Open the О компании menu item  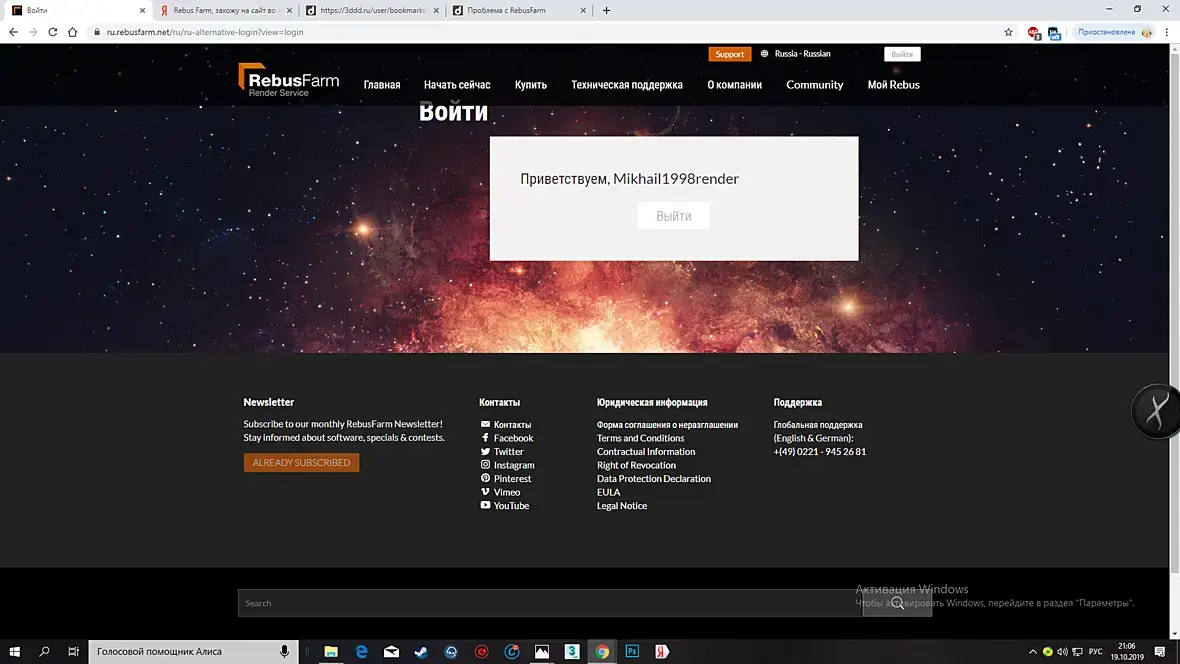(x=734, y=85)
